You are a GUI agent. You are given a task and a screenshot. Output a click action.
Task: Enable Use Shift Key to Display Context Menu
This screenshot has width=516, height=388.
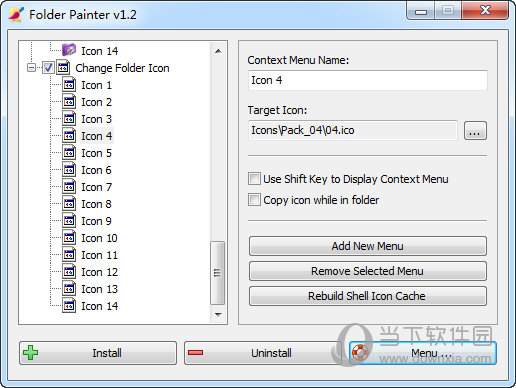tap(254, 179)
